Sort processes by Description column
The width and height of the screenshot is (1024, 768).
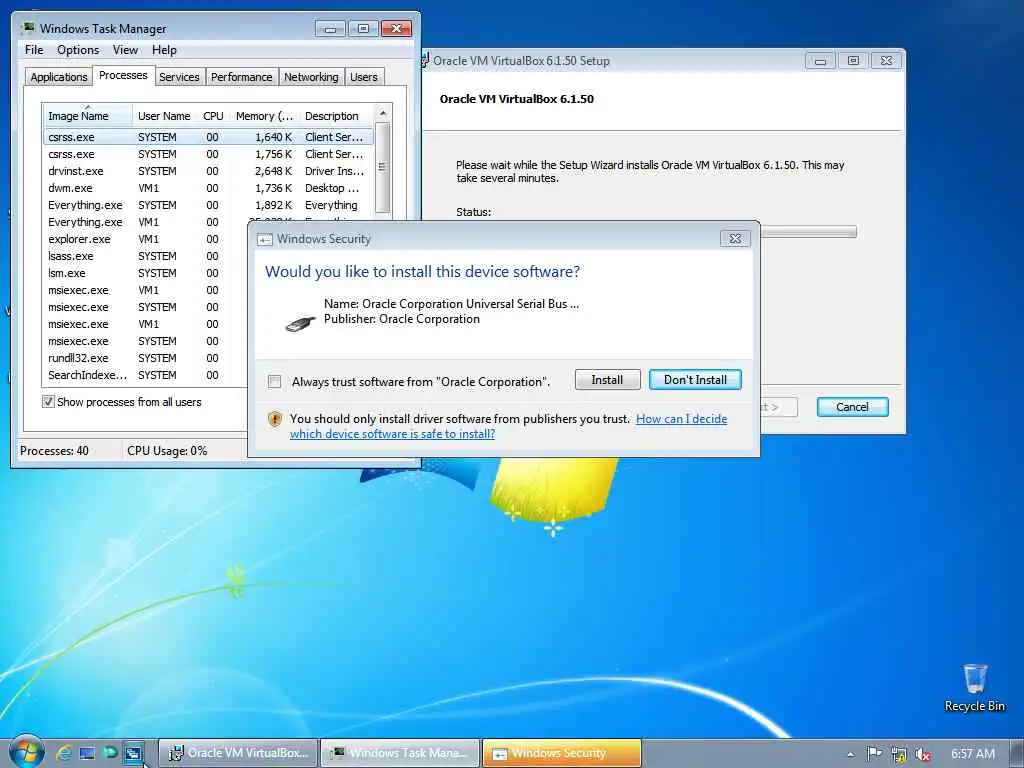coord(336,116)
